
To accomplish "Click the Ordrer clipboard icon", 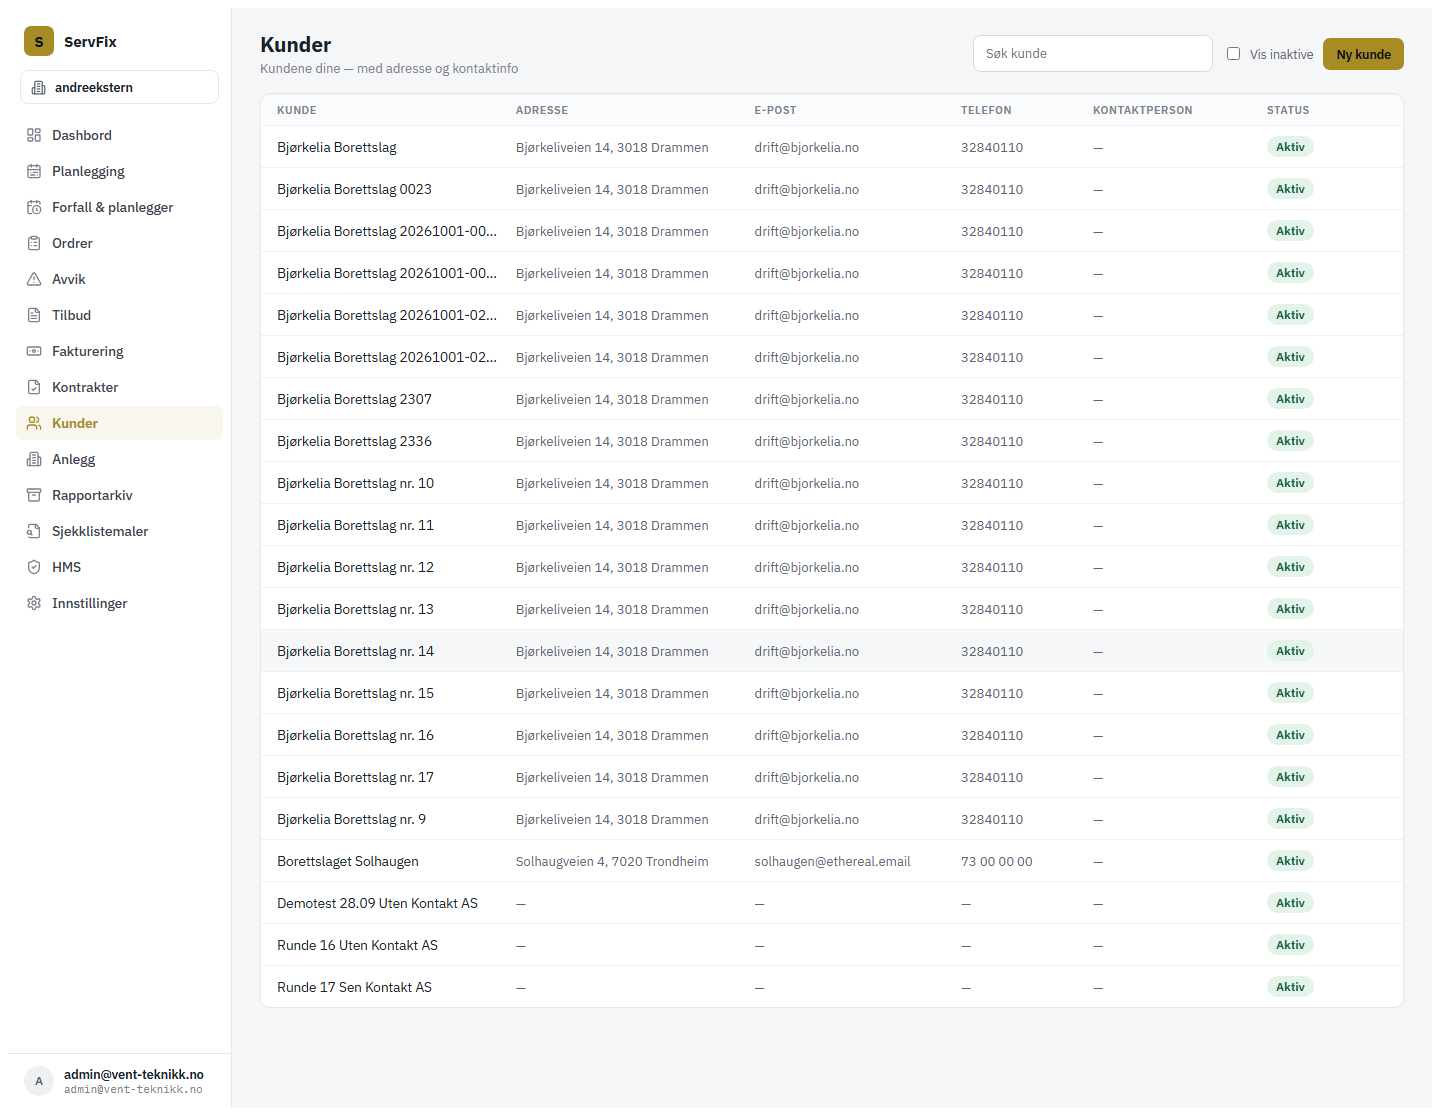I will [x=34, y=243].
